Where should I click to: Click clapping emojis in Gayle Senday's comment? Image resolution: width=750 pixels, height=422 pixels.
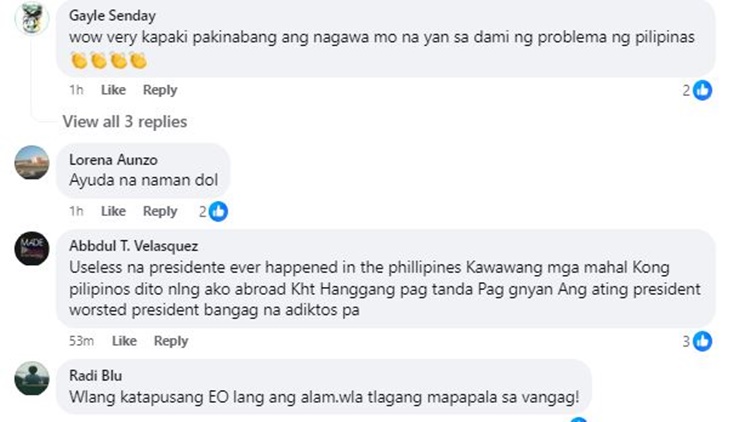coord(109,61)
